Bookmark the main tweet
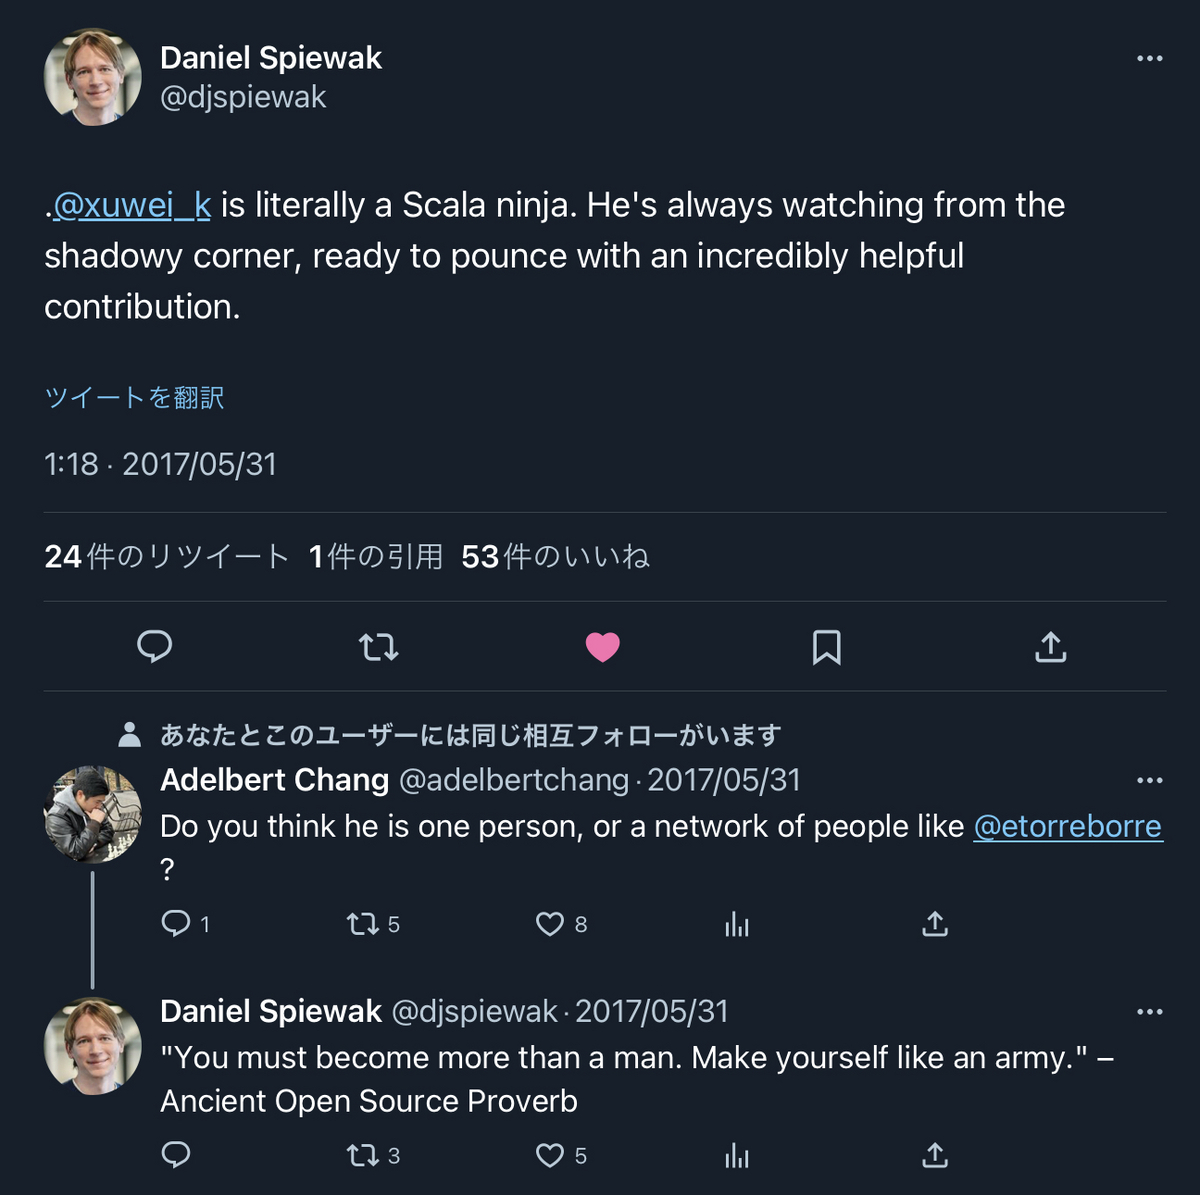The height and width of the screenshot is (1195, 1200). [826, 647]
